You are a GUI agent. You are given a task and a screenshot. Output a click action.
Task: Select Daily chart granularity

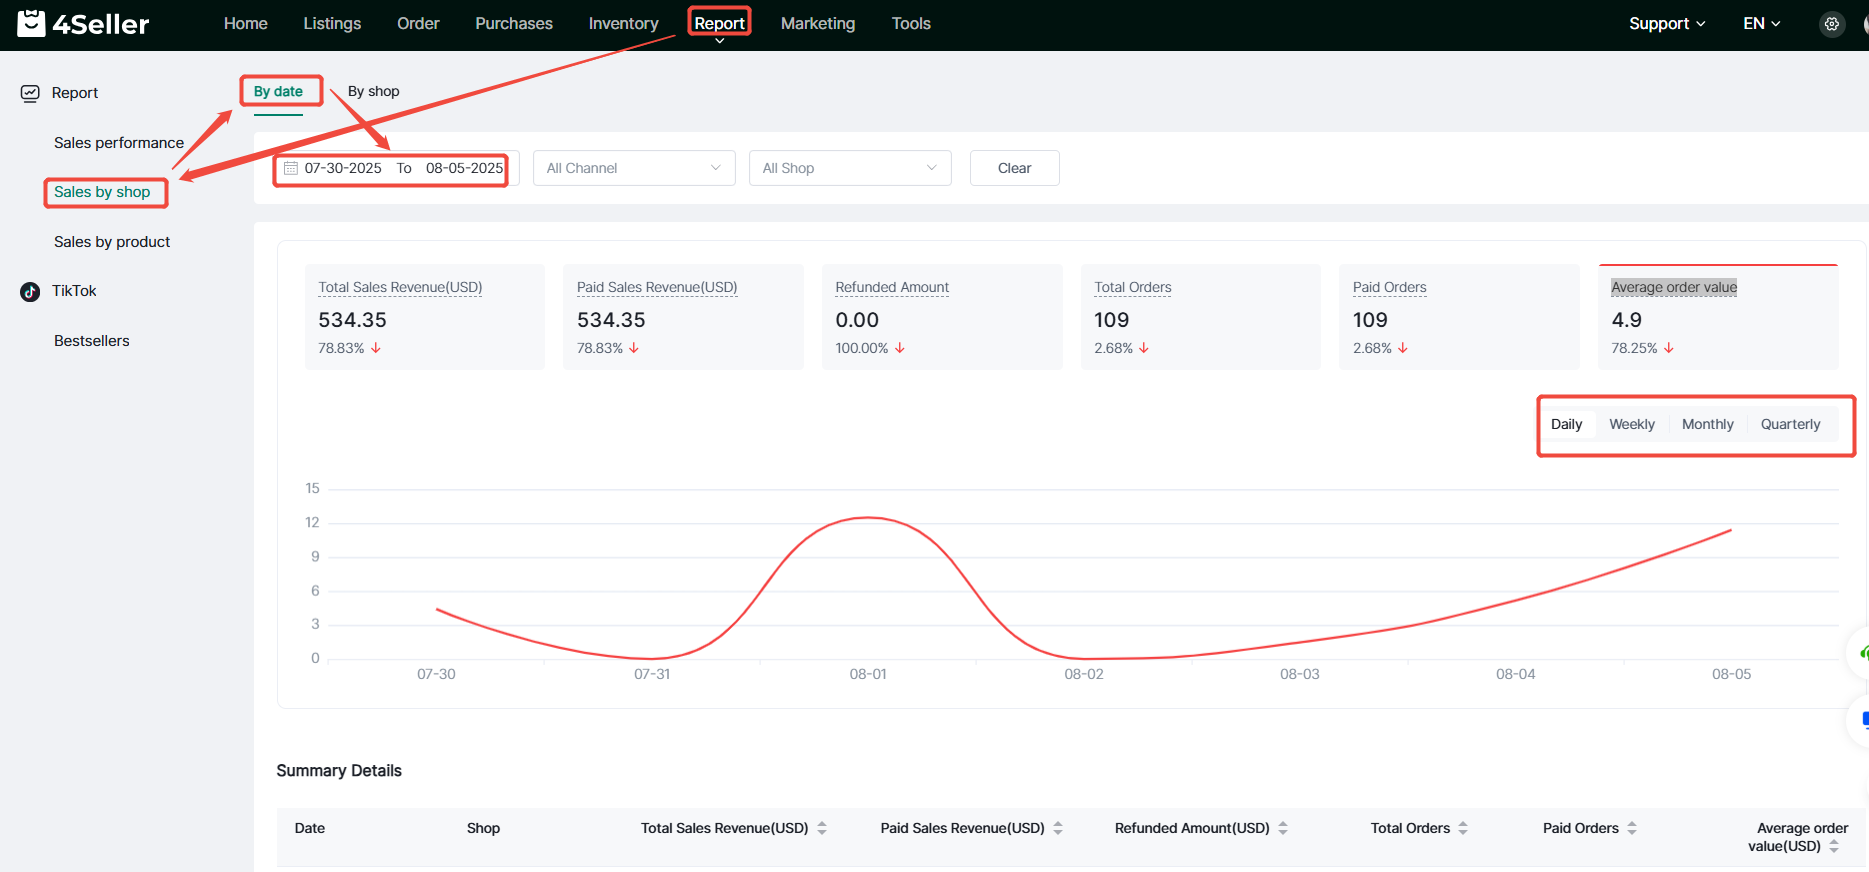(x=1566, y=424)
